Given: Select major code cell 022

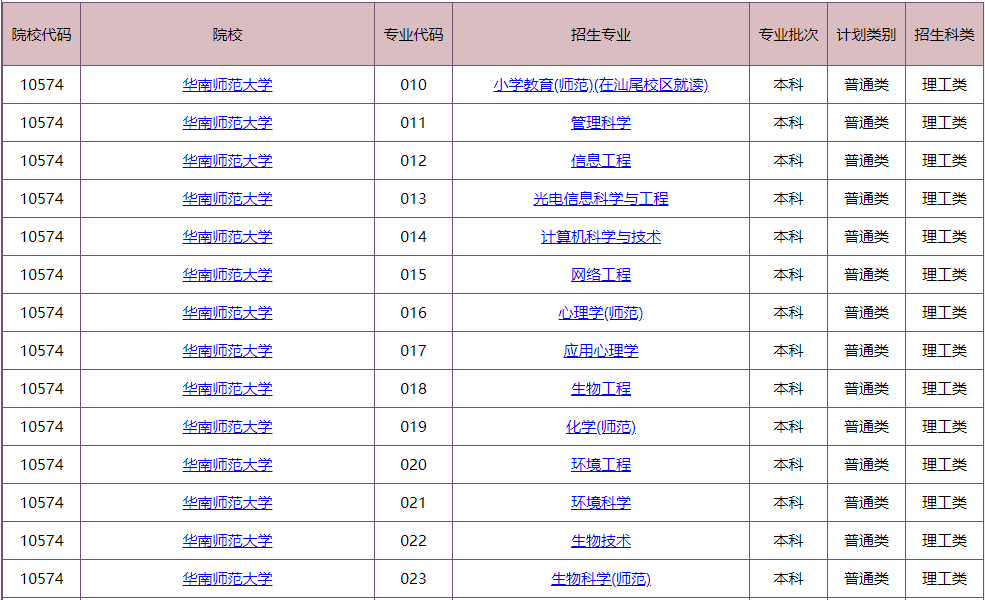Looking at the screenshot, I should [413, 541].
